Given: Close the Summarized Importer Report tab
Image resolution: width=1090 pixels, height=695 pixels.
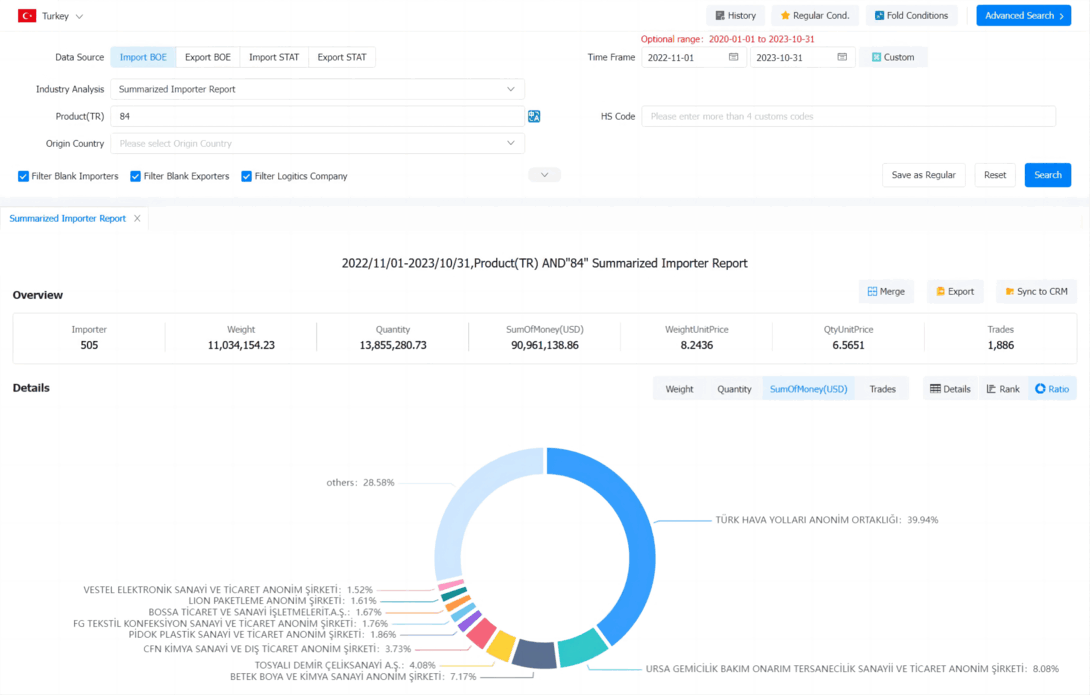Looking at the screenshot, I should coord(137,218).
